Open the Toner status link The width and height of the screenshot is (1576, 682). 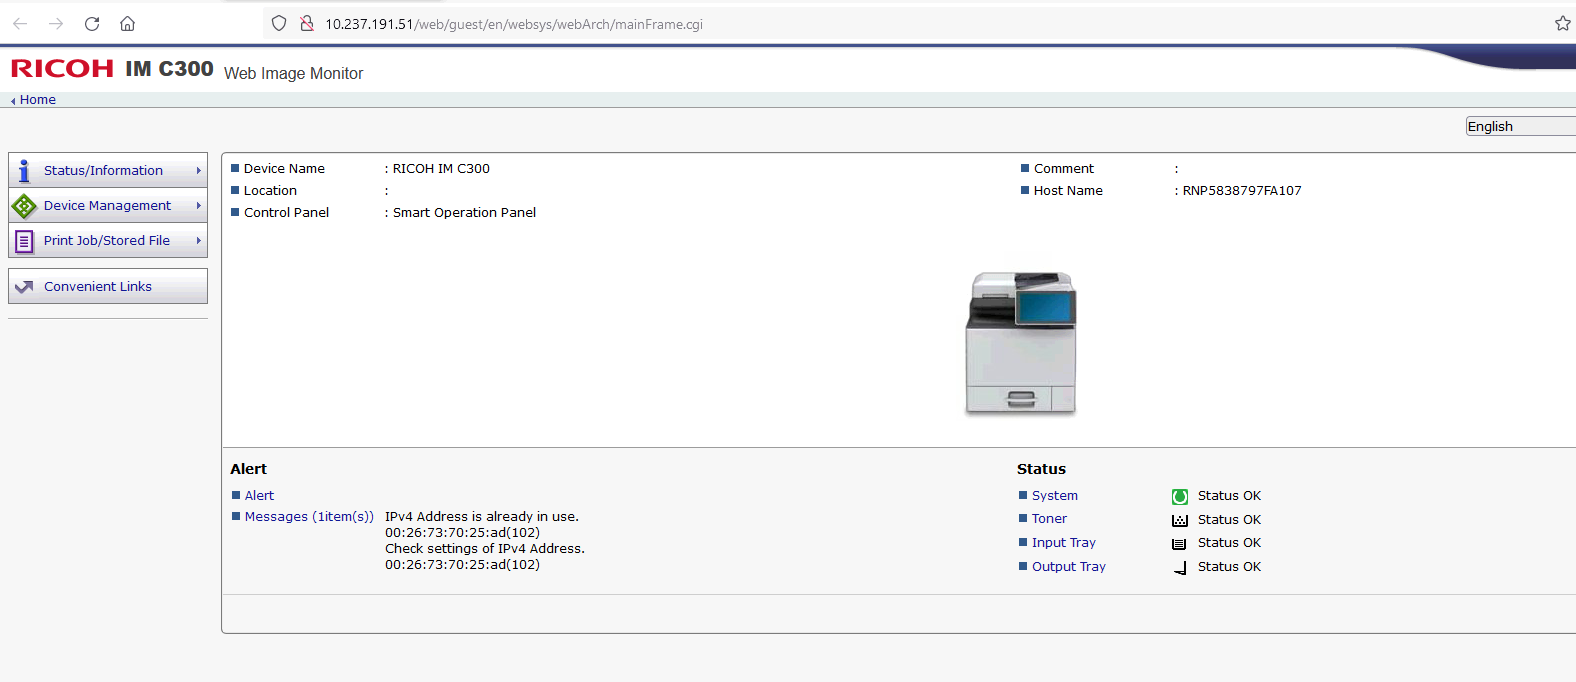click(1049, 519)
